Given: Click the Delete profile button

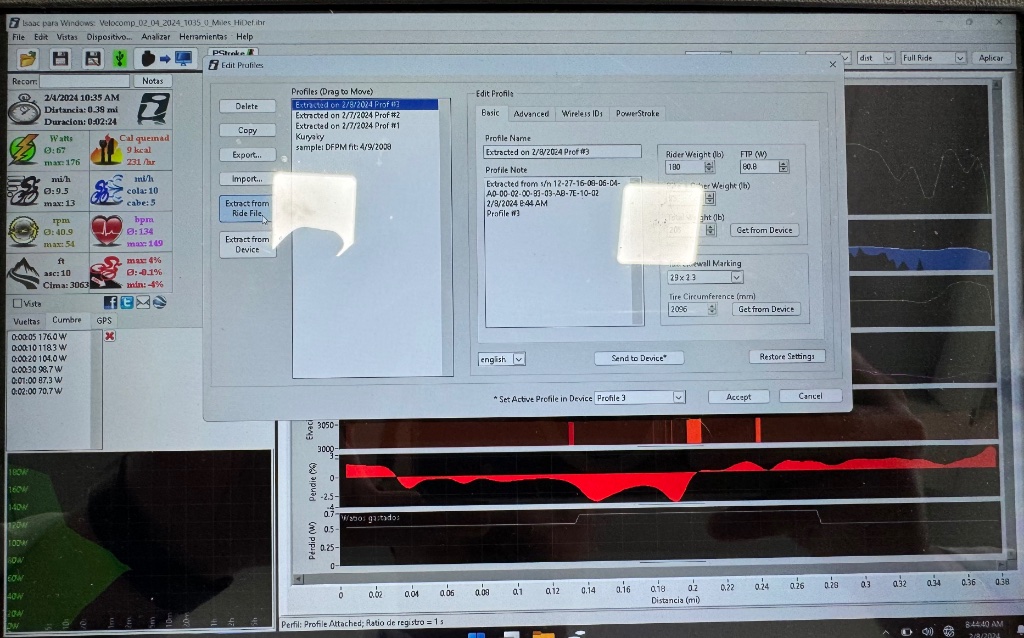Looking at the screenshot, I should 247,106.
